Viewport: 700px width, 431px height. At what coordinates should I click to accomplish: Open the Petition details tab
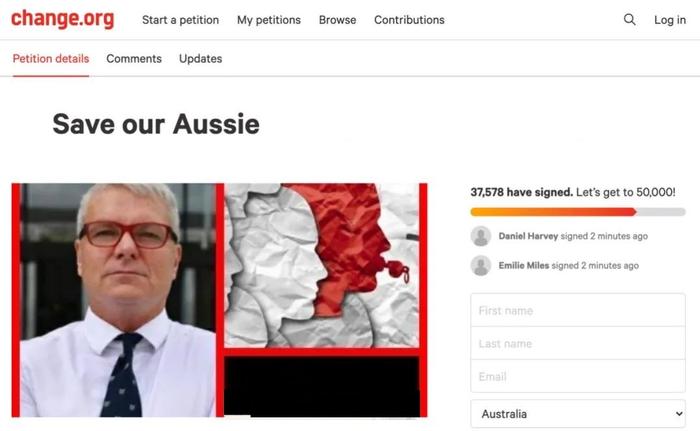click(x=51, y=59)
